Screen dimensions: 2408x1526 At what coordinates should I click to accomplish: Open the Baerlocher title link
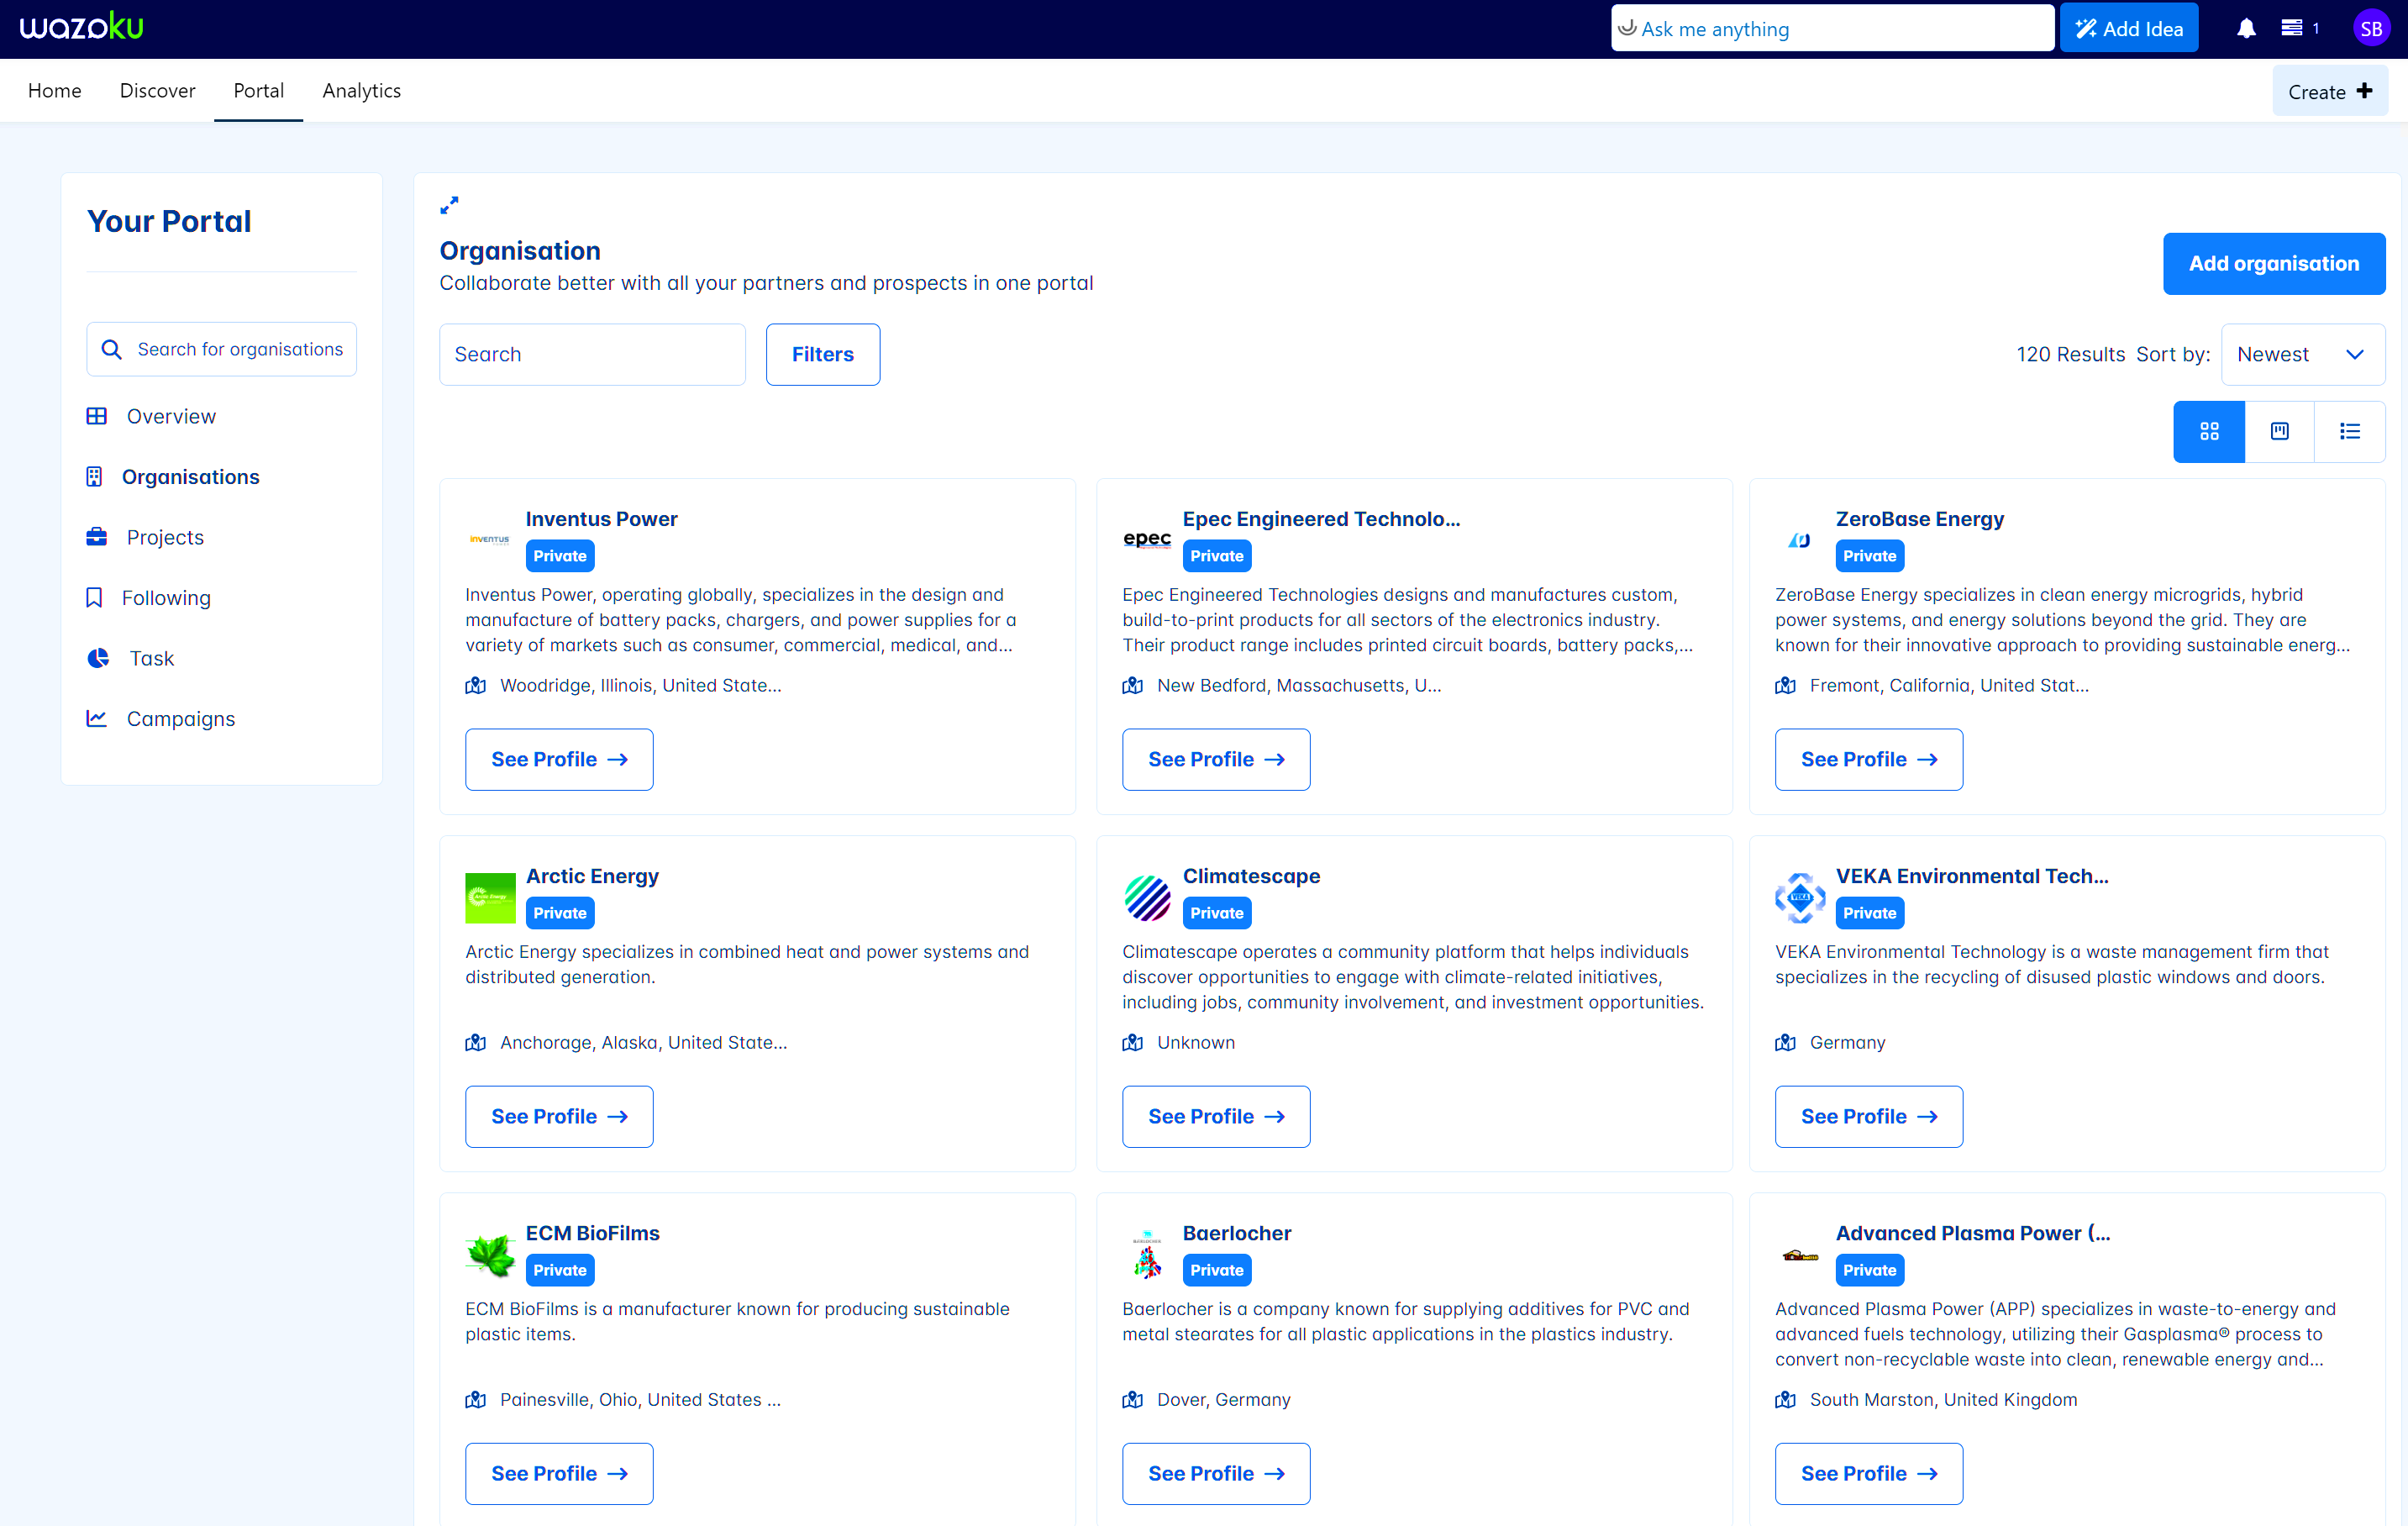[x=1236, y=1233]
